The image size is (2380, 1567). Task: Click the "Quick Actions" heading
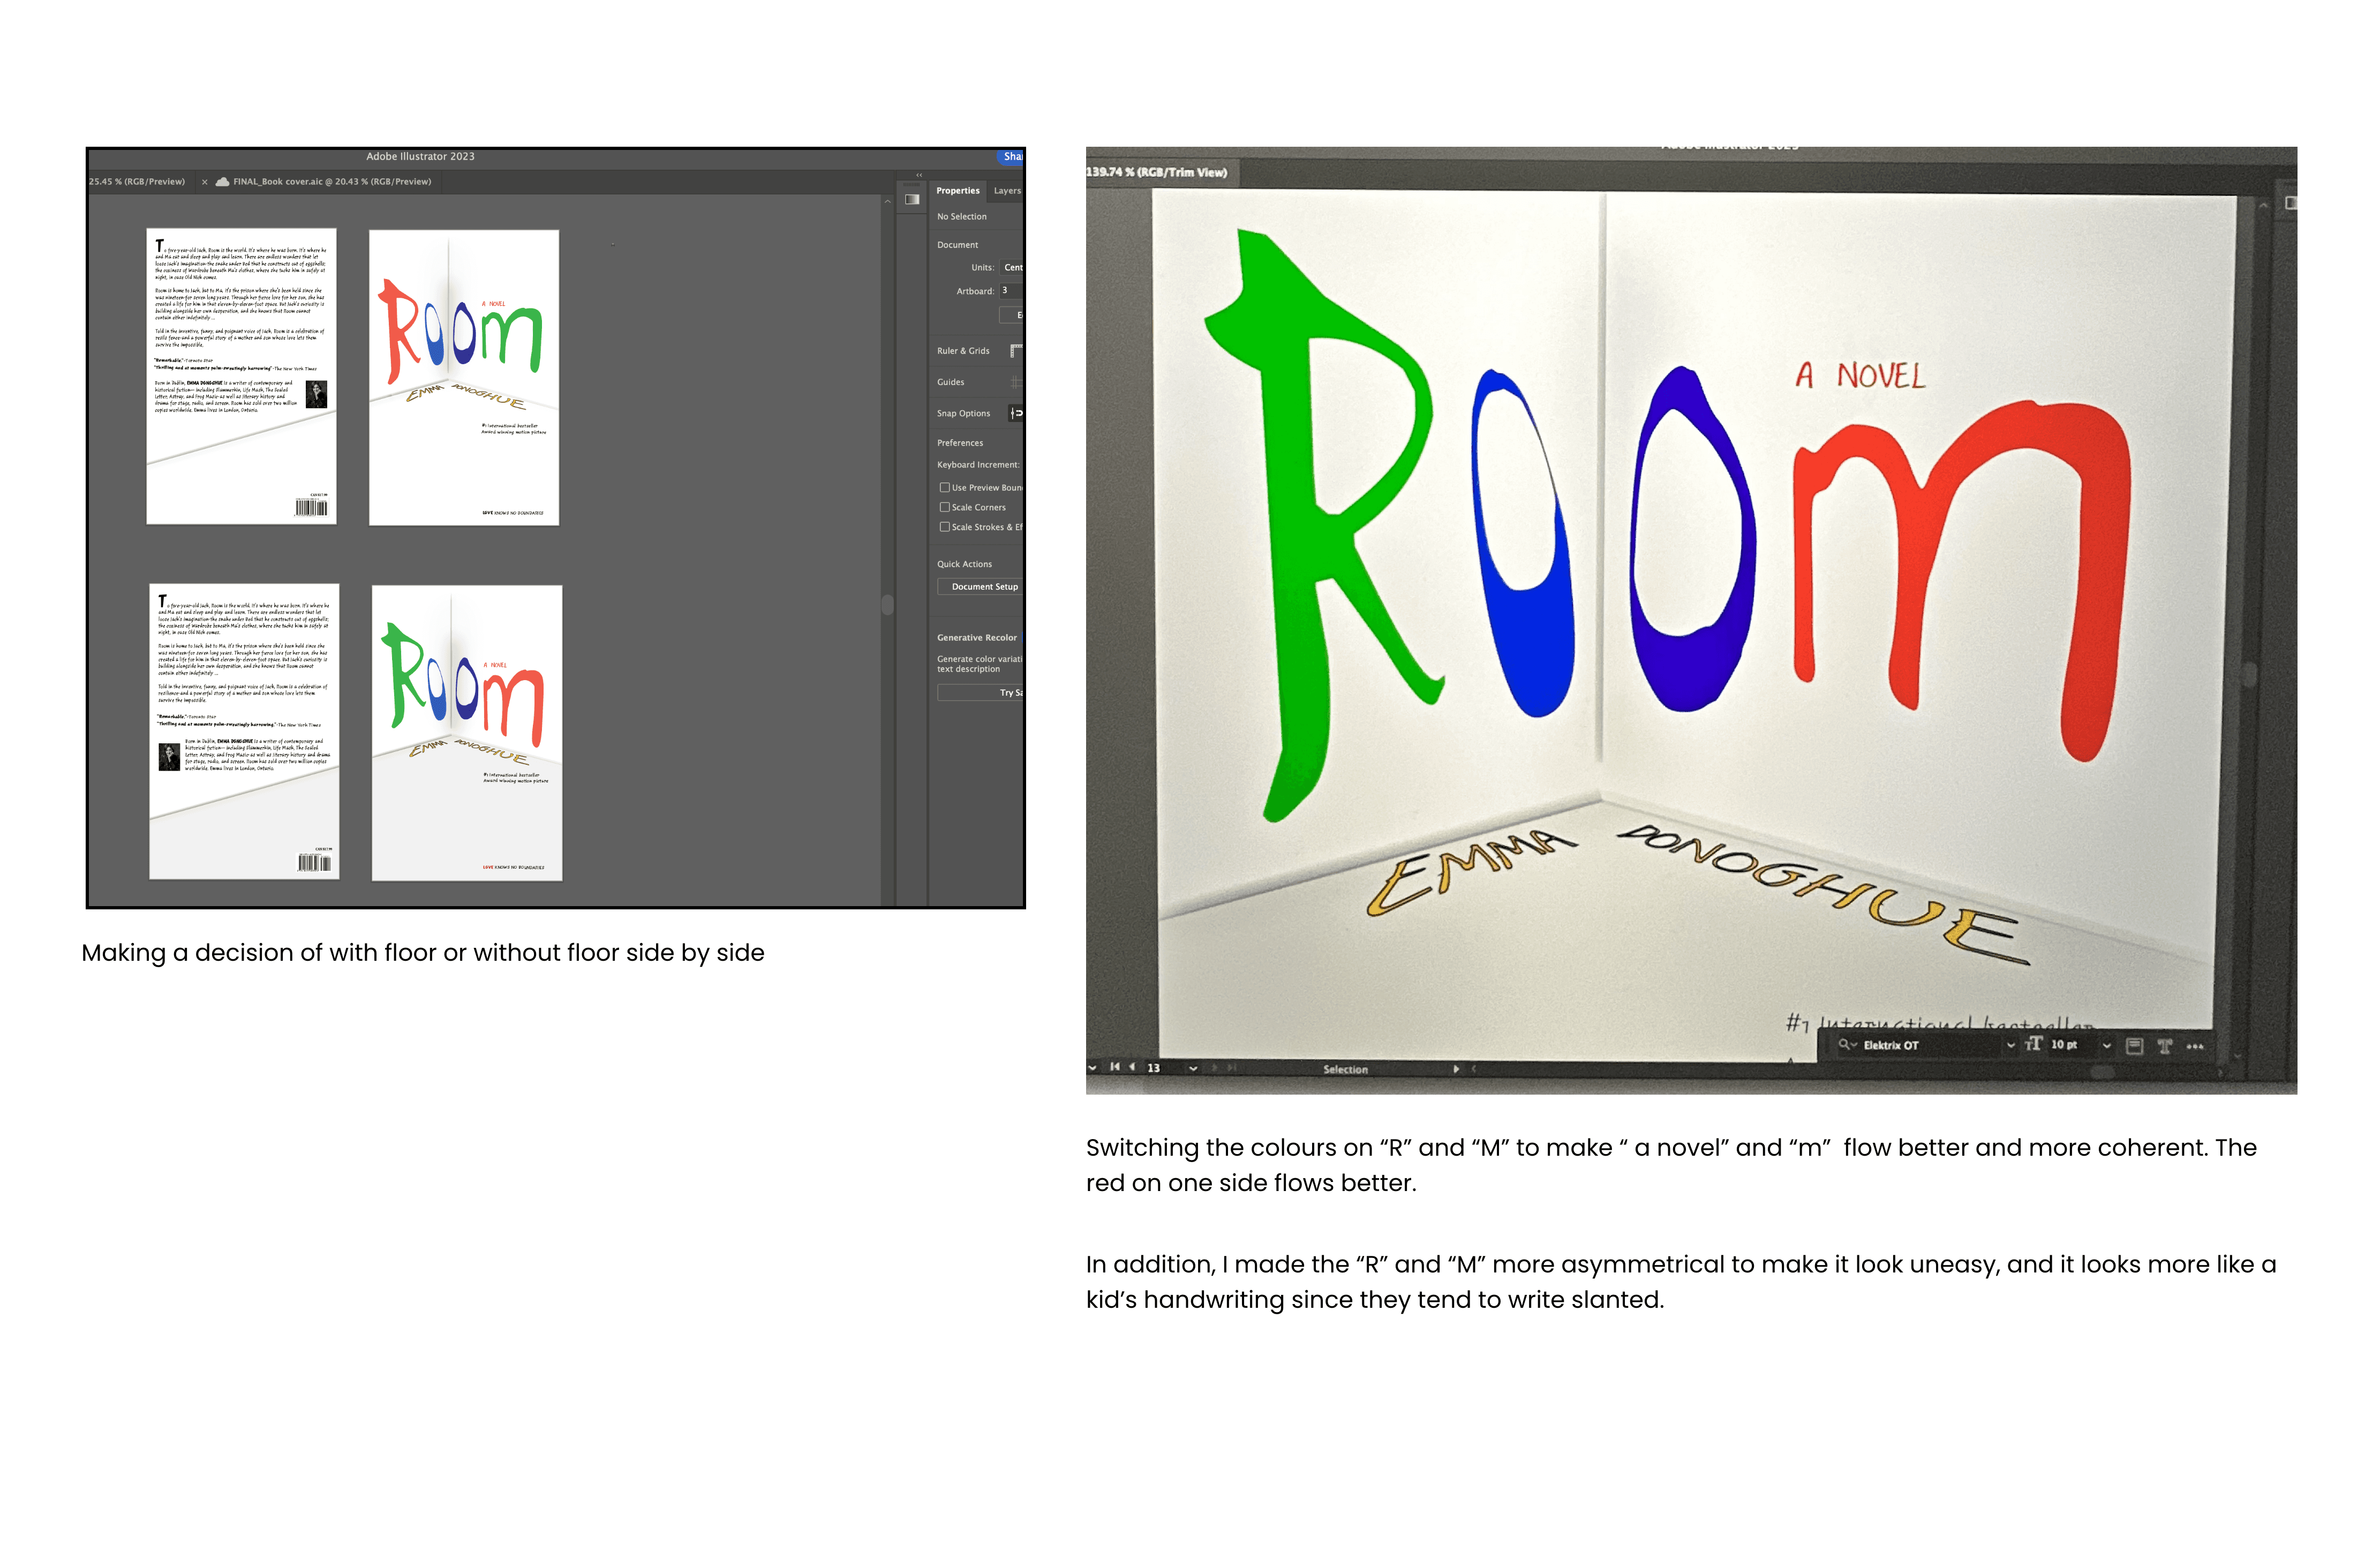(x=965, y=565)
